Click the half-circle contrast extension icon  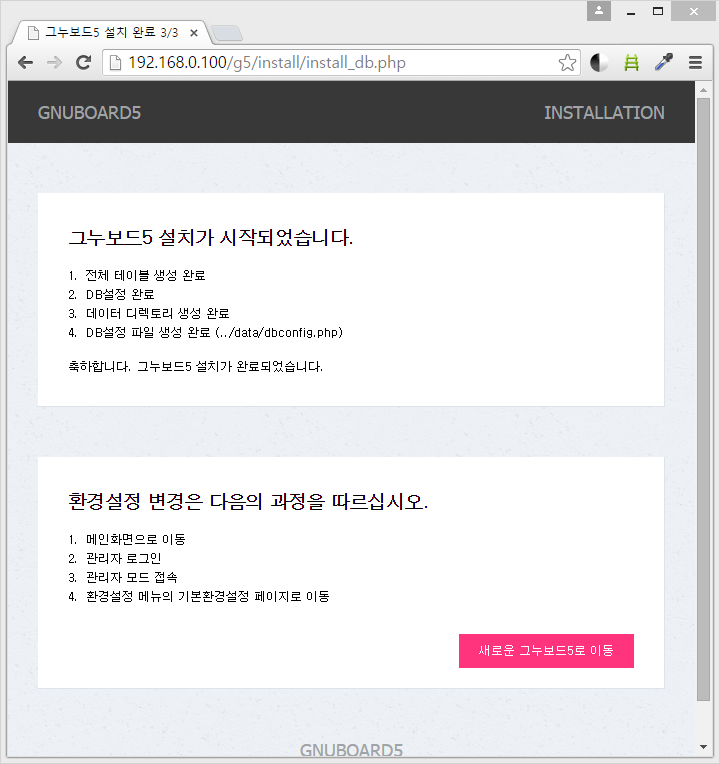(x=599, y=62)
